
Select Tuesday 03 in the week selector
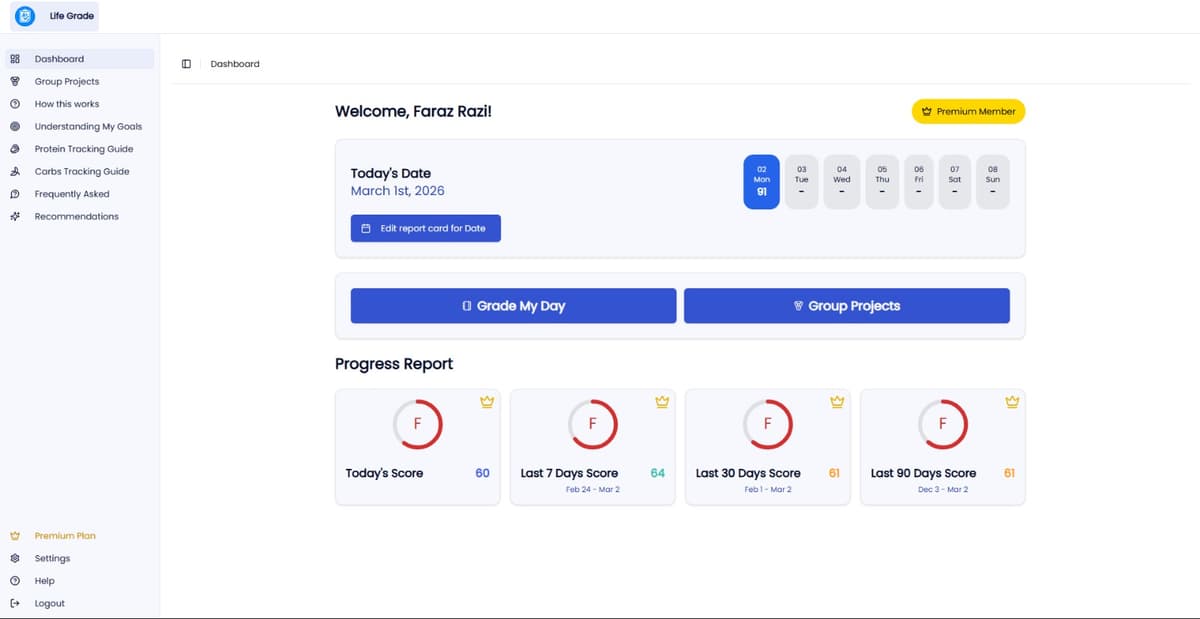[x=801, y=182]
